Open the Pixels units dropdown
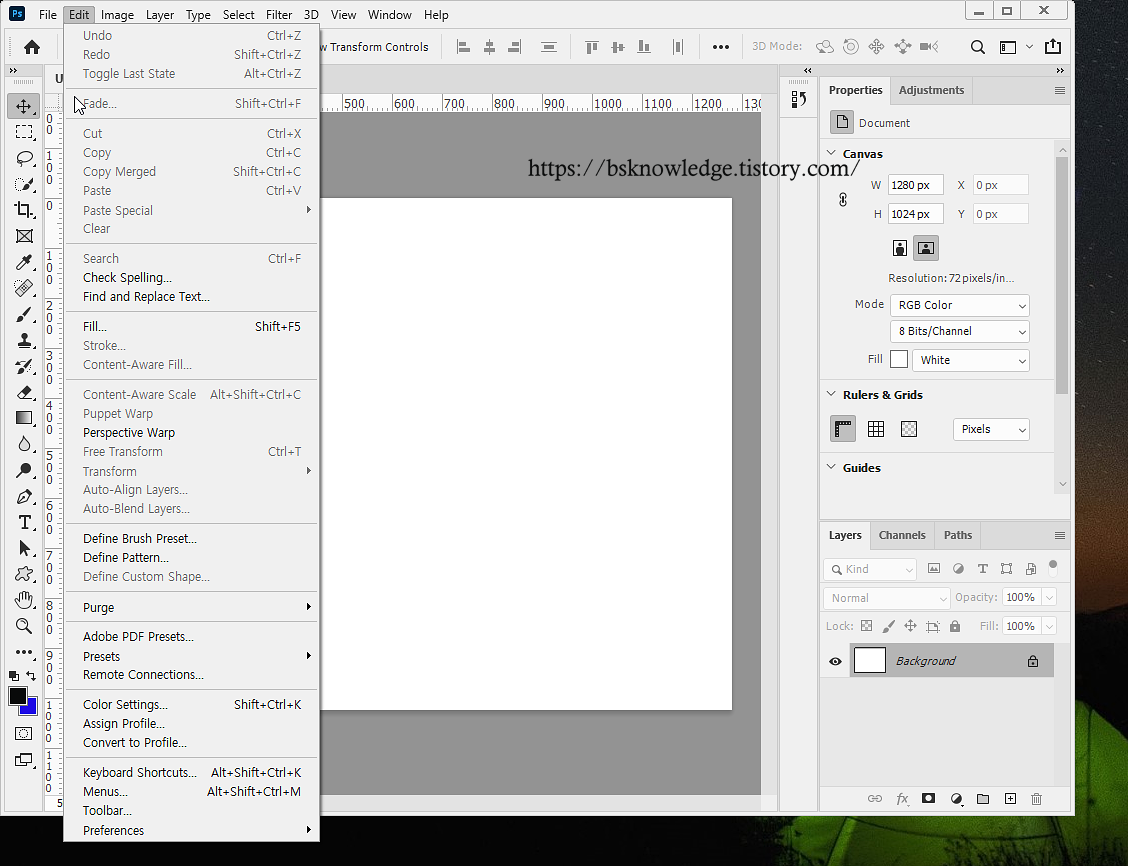This screenshot has height=866, width=1128. click(x=991, y=429)
